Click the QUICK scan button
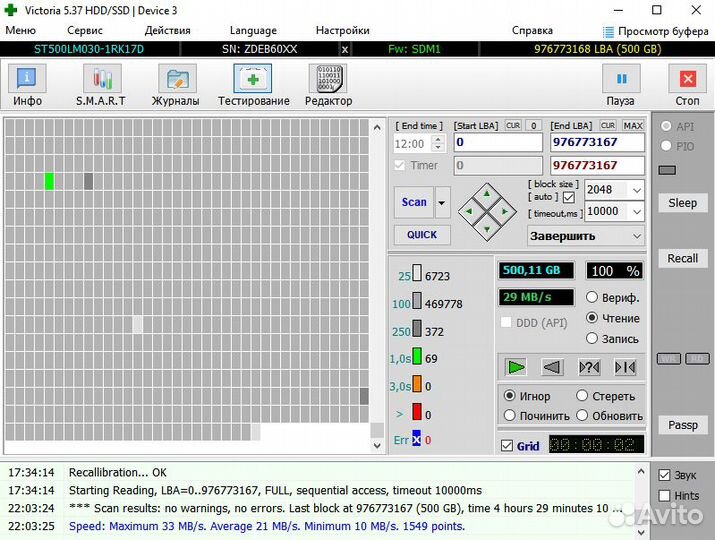Screen dimensions: 715x540 [422, 235]
